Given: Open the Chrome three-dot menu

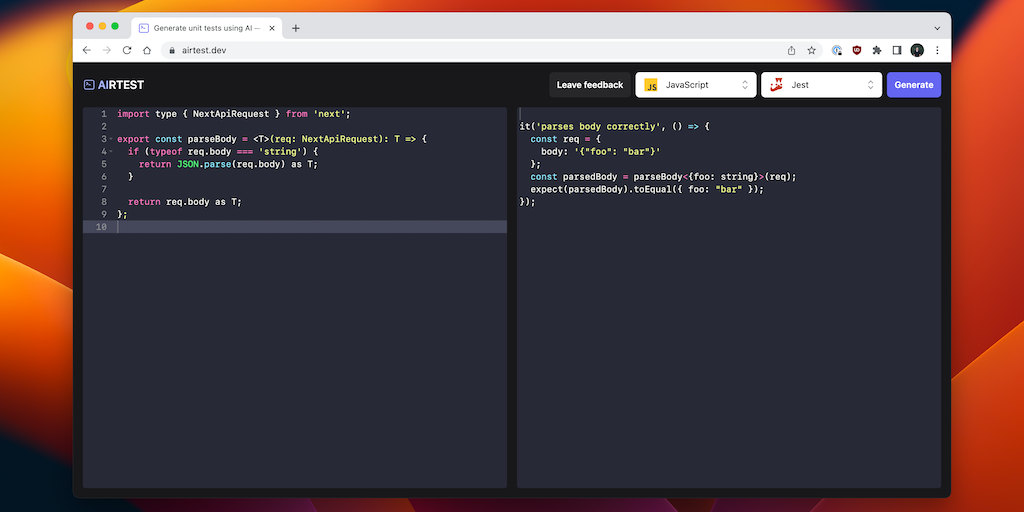Looking at the screenshot, I should [x=937, y=50].
